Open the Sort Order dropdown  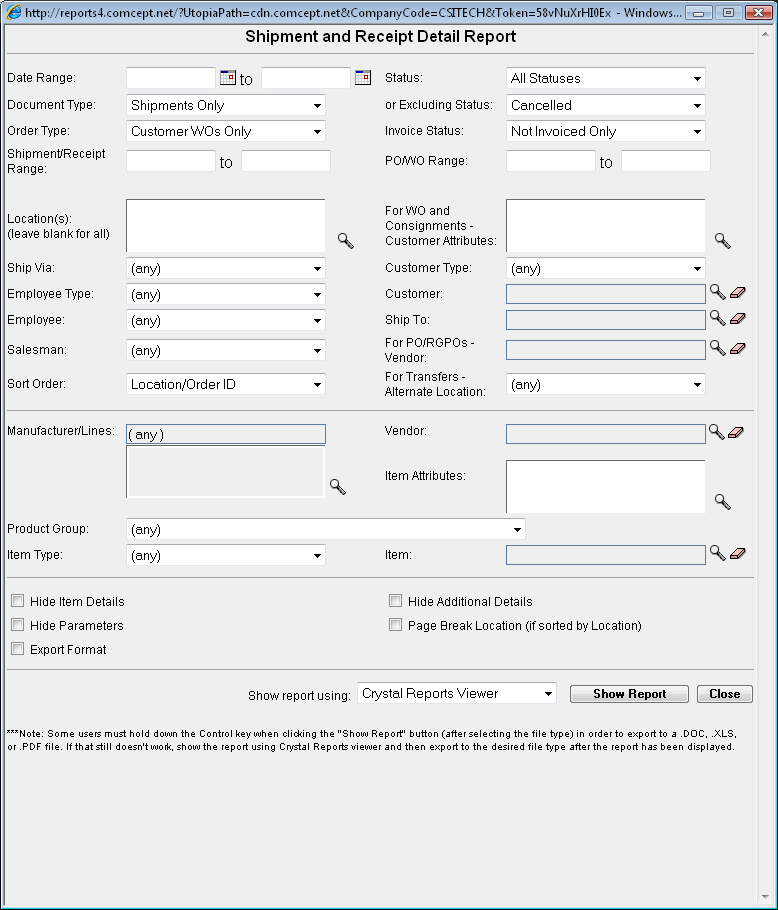point(226,384)
